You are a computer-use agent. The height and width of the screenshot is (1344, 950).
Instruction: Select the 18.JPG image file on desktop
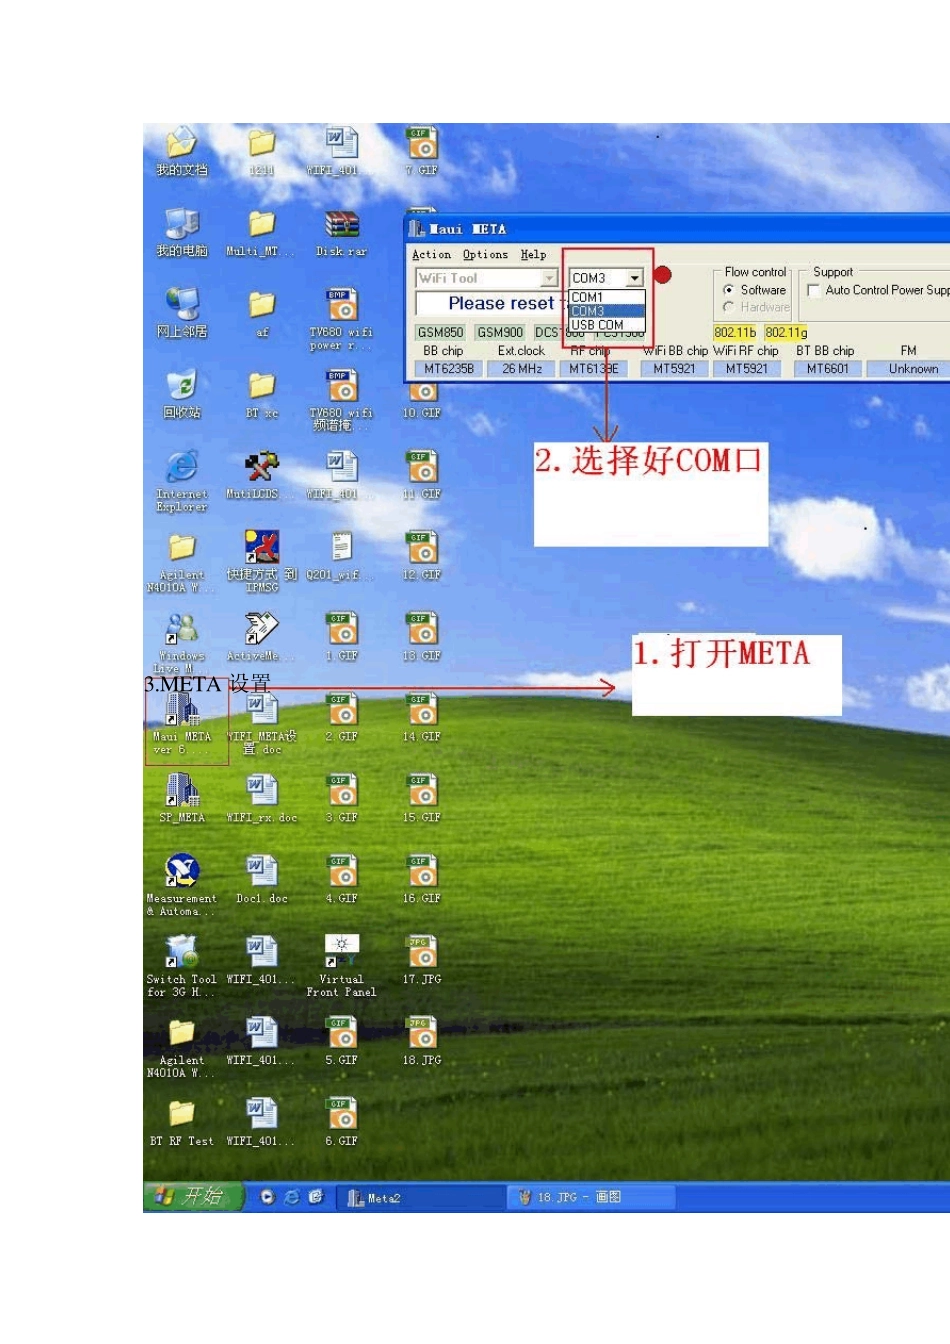click(x=422, y=1042)
